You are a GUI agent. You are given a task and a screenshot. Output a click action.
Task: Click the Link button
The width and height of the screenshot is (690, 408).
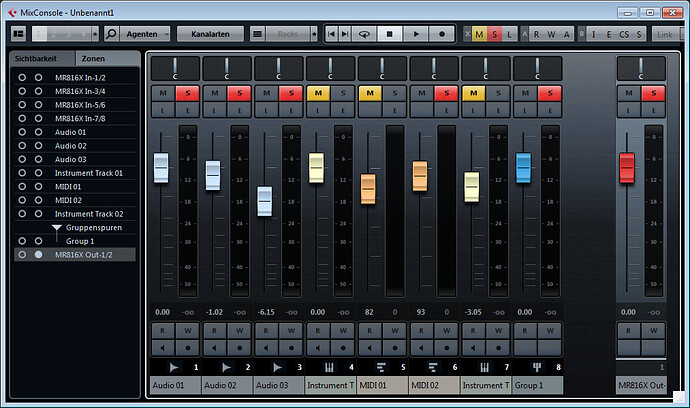tap(664, 34)
